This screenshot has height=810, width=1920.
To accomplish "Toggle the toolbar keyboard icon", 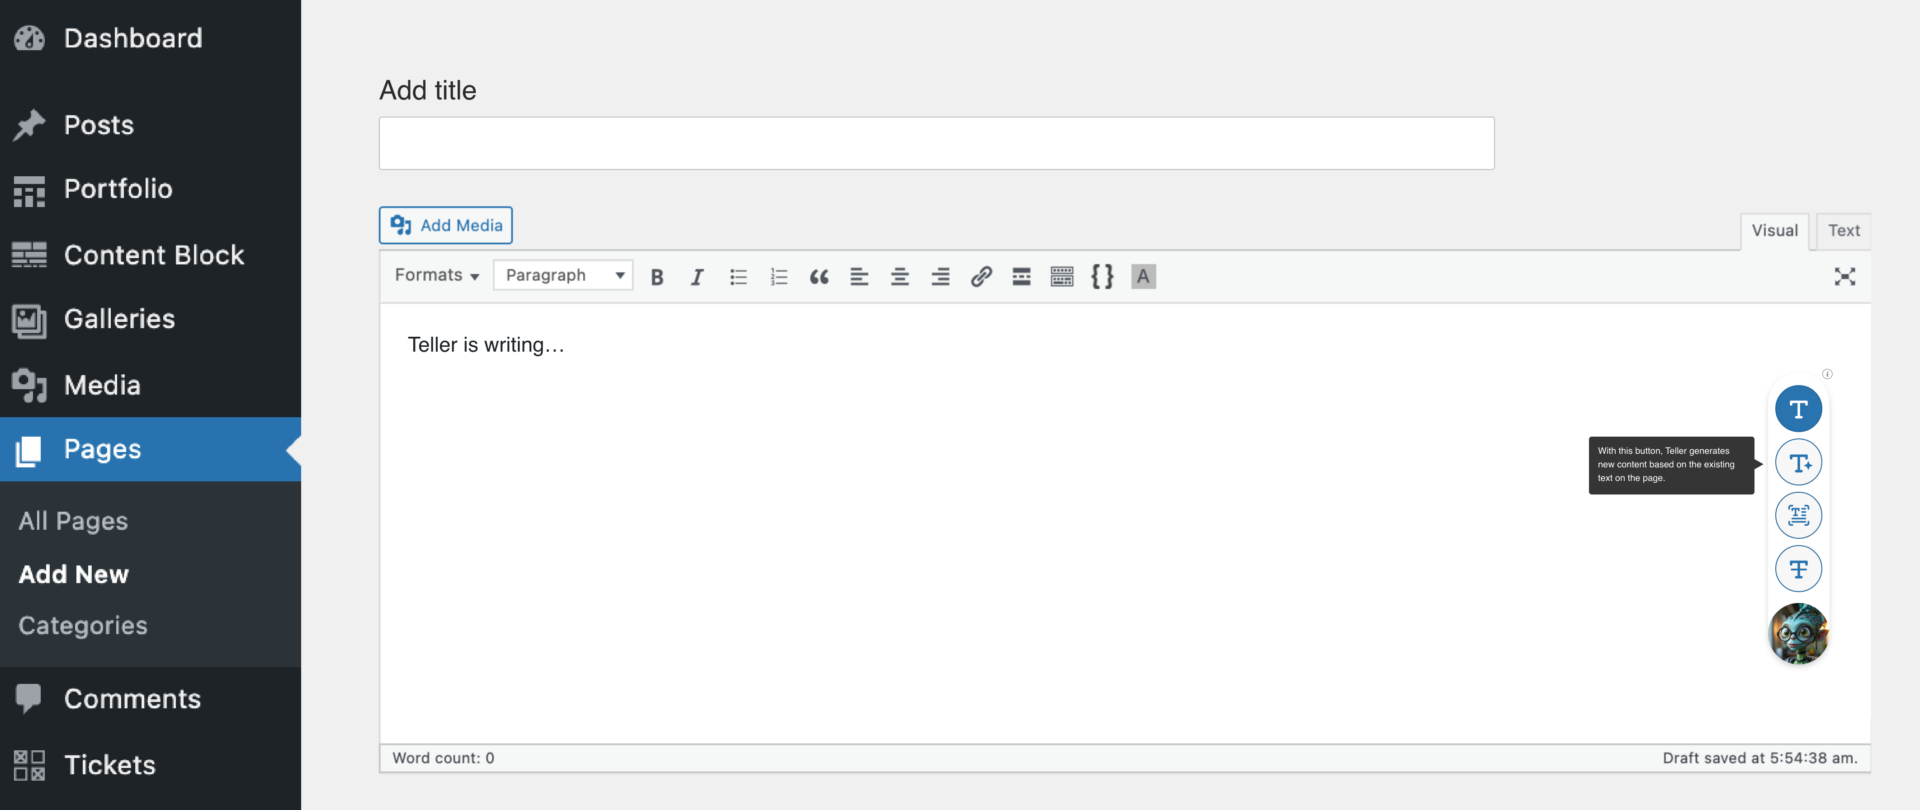I will point(1062,277).
